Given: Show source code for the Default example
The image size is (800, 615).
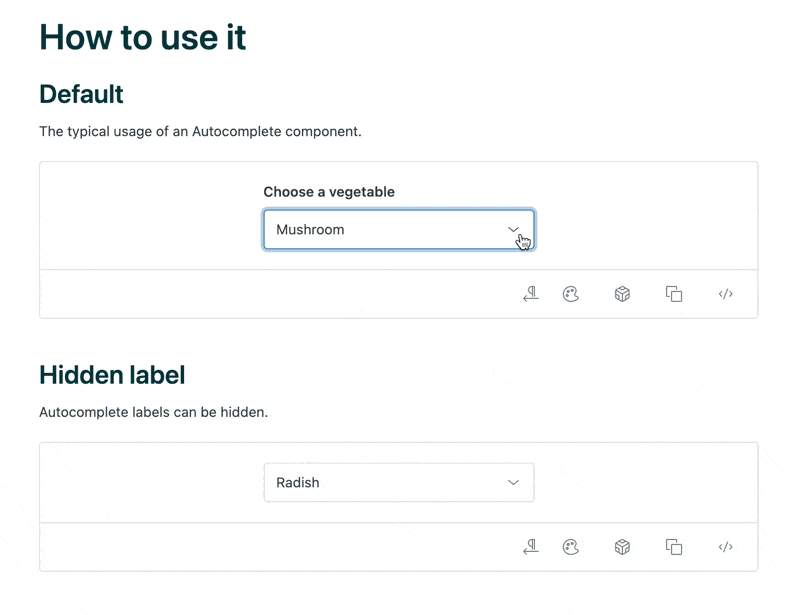Looking at the screenshot, I should 725,294.
